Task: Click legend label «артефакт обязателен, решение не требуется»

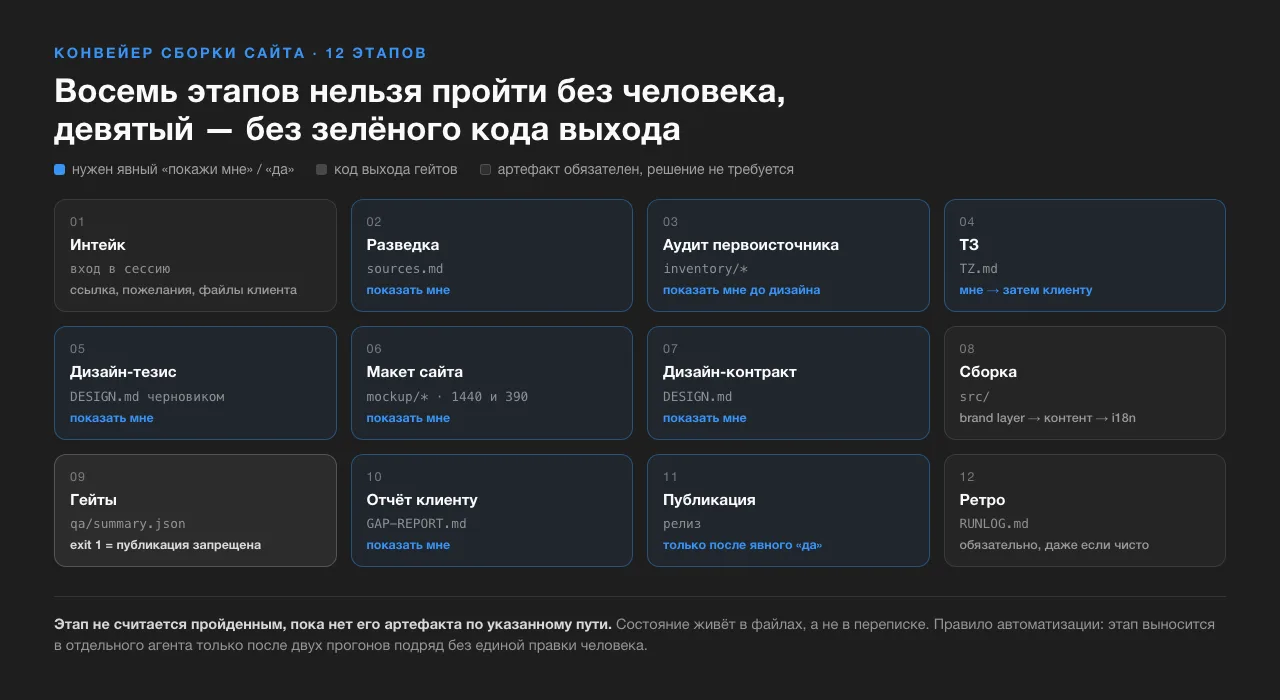Action: click(x=646, y=170)
